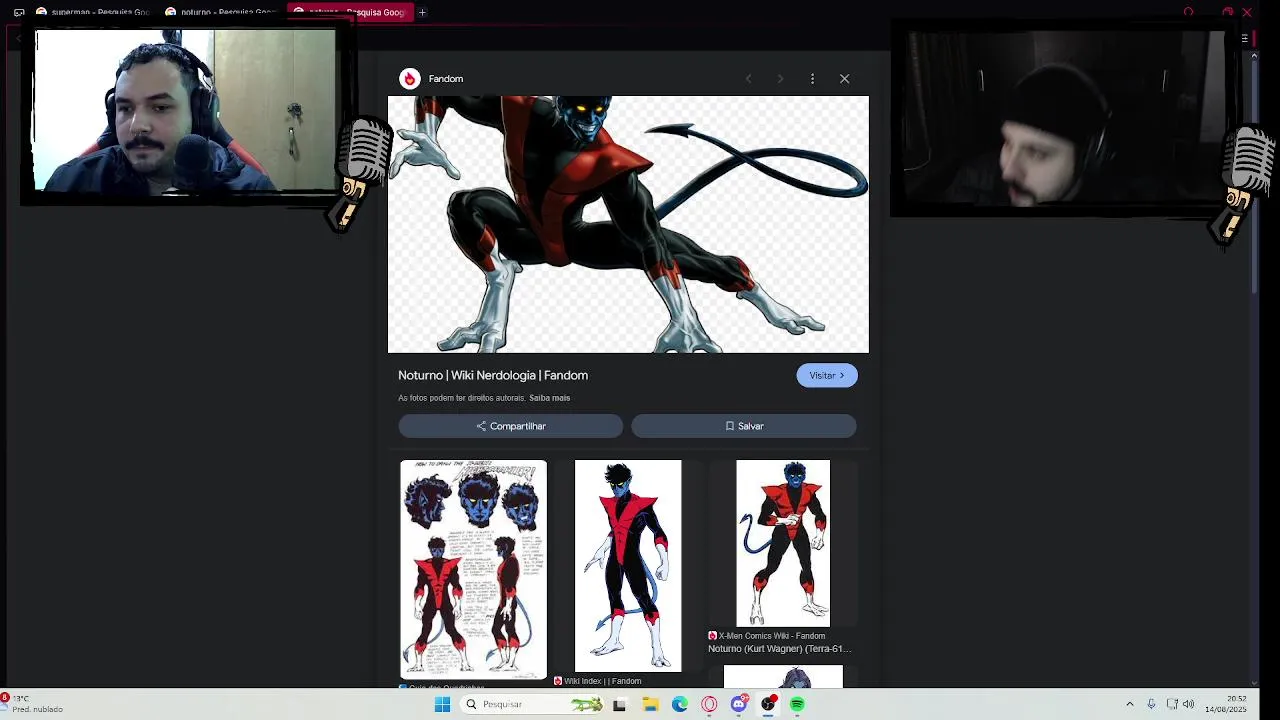1280x720 pixels.
Task: Open the black terminal taskbar icon
Action: click(619, 704)
